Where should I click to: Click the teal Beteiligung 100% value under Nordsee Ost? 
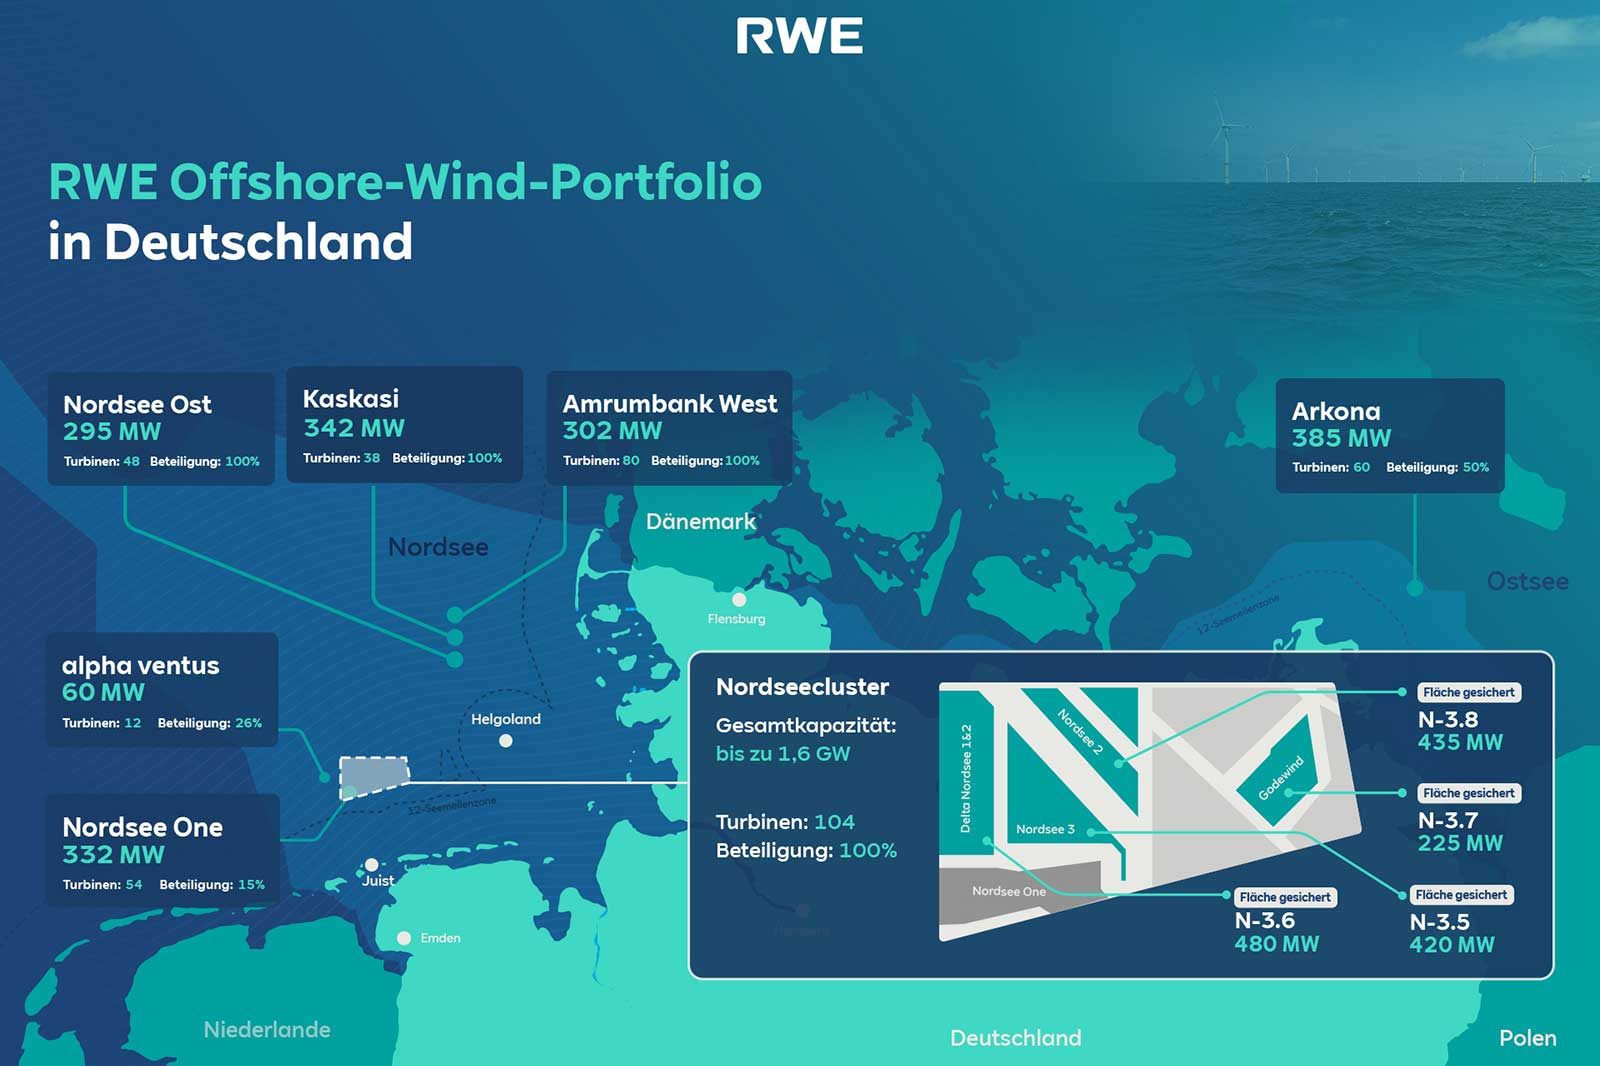click(x=243, y=463)
